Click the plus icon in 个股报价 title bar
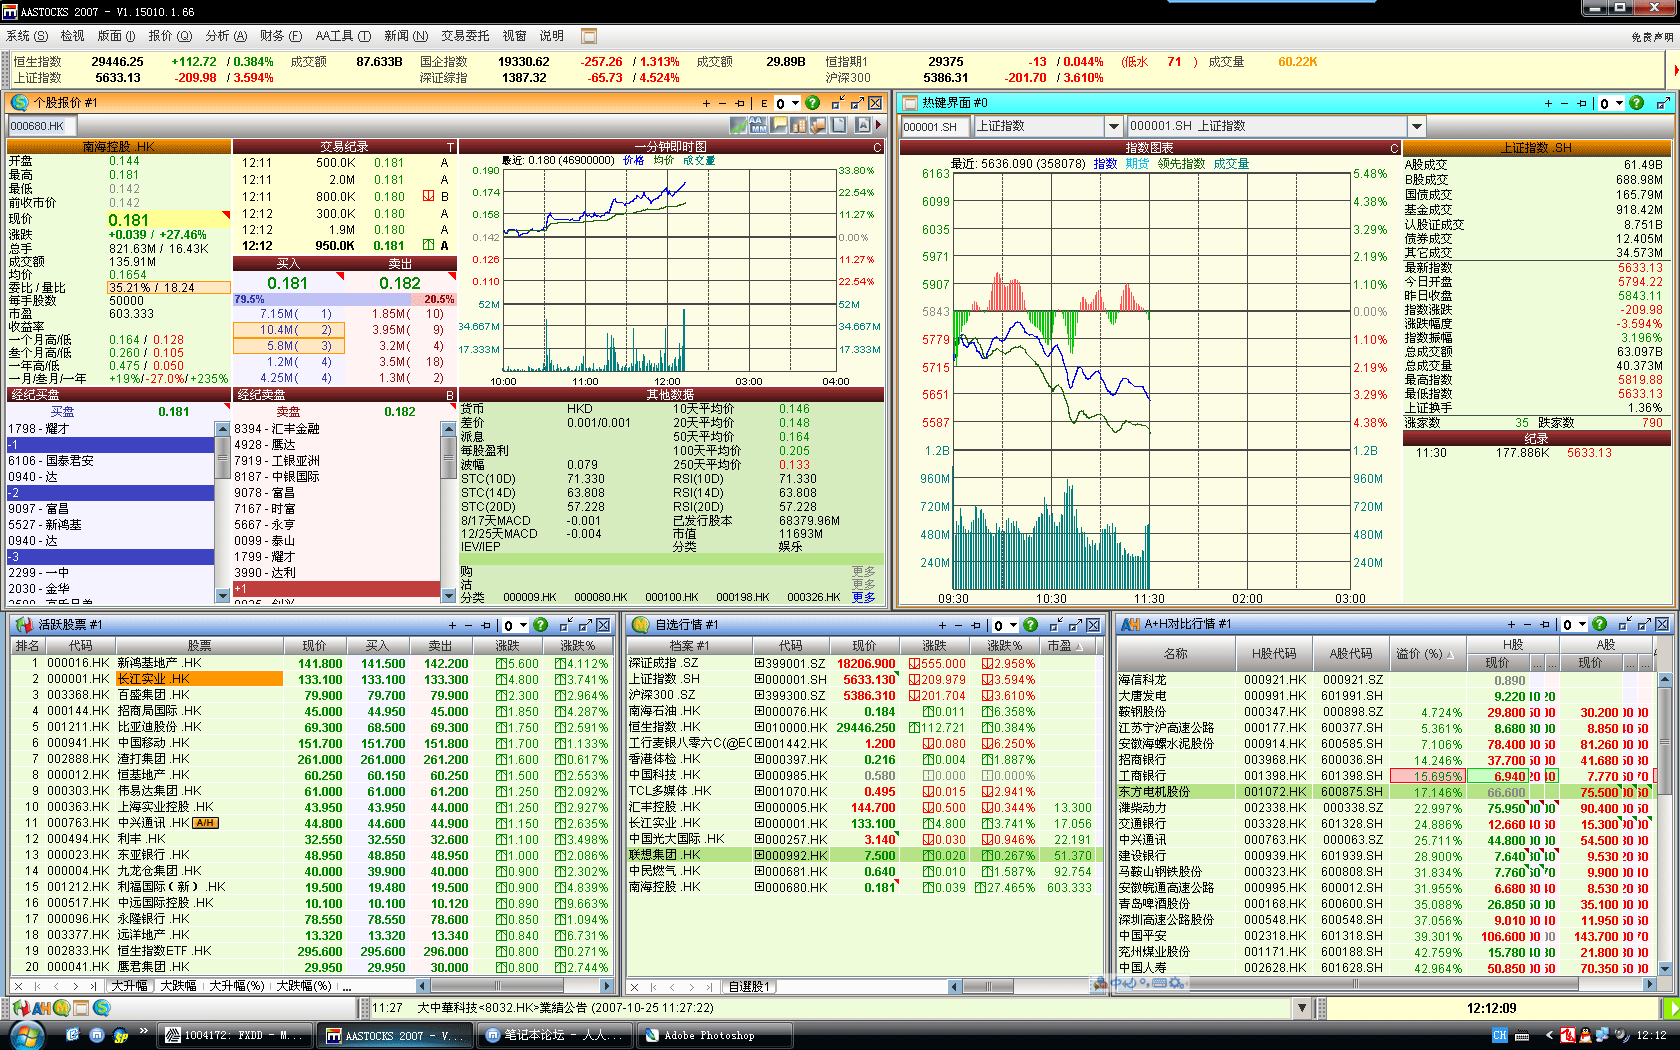The width and height of the screenshot is (1680, 1050). click(706, 103)
